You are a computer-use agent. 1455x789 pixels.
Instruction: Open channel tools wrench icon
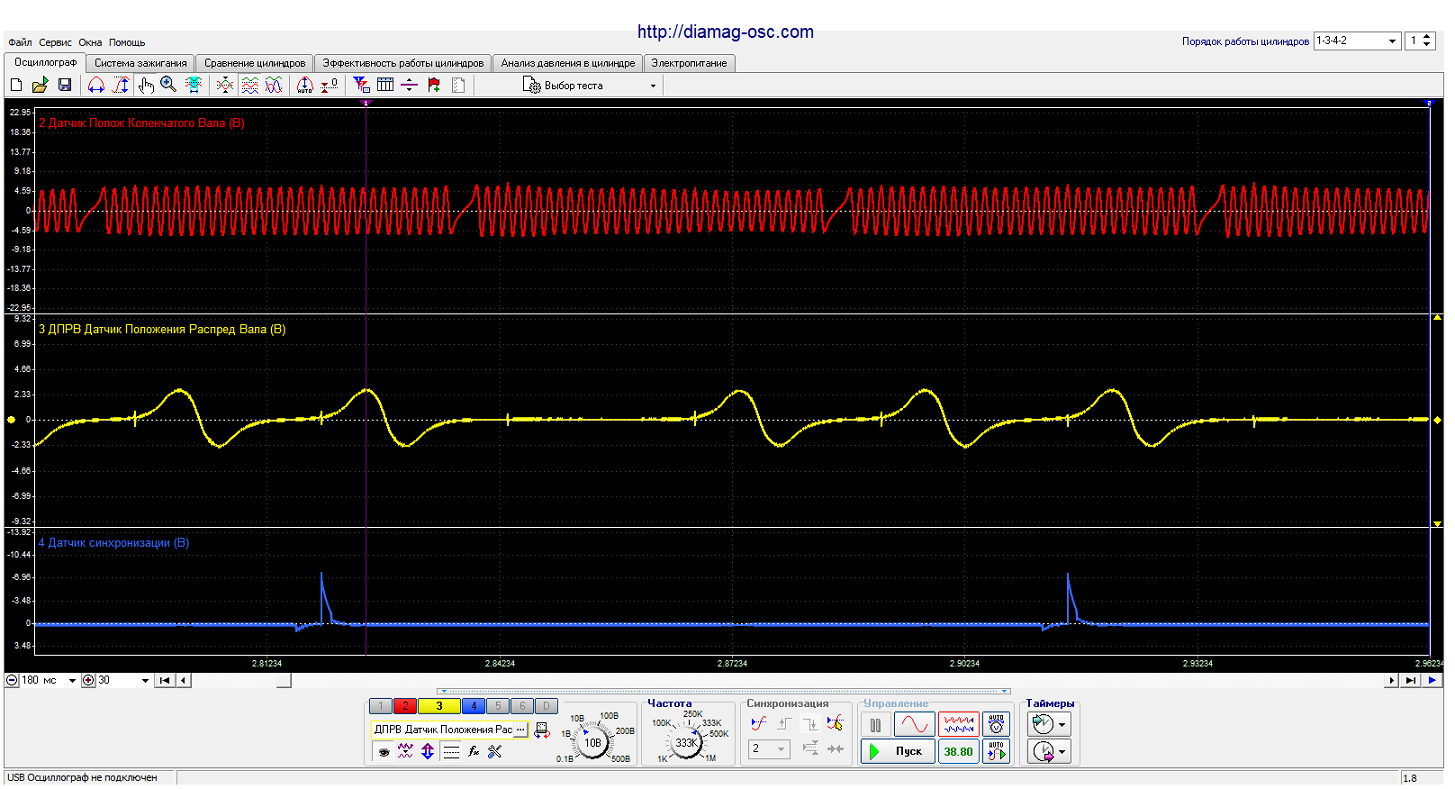pos(494,751)
